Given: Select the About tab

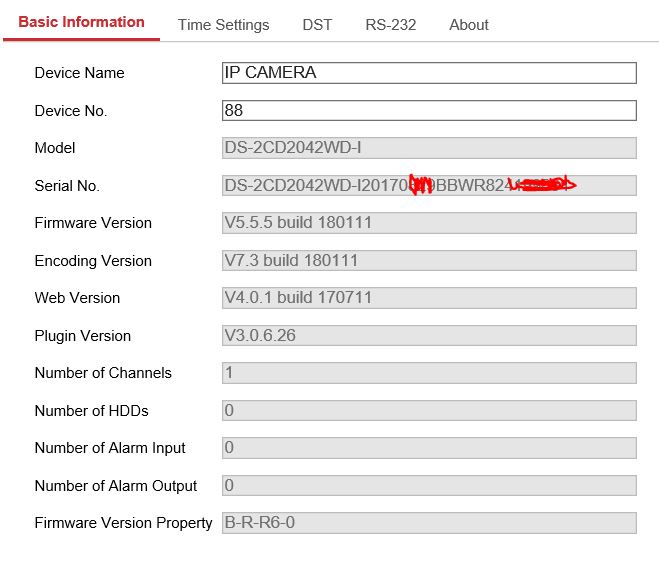Looking at the screenshot, I should 468,25.
